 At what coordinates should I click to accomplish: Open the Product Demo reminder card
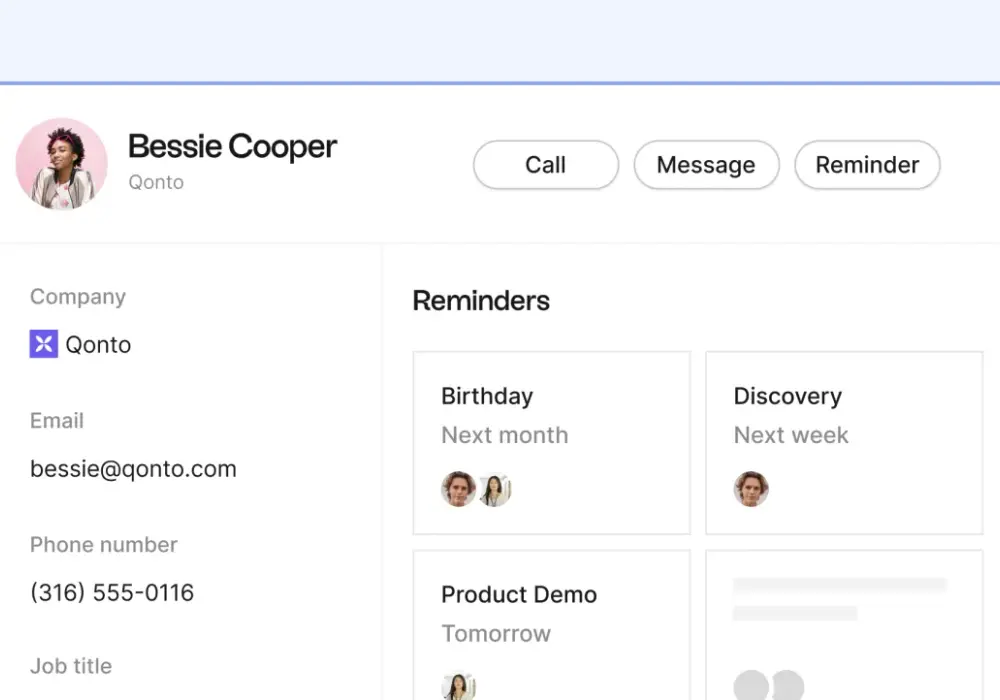[552, 625]
